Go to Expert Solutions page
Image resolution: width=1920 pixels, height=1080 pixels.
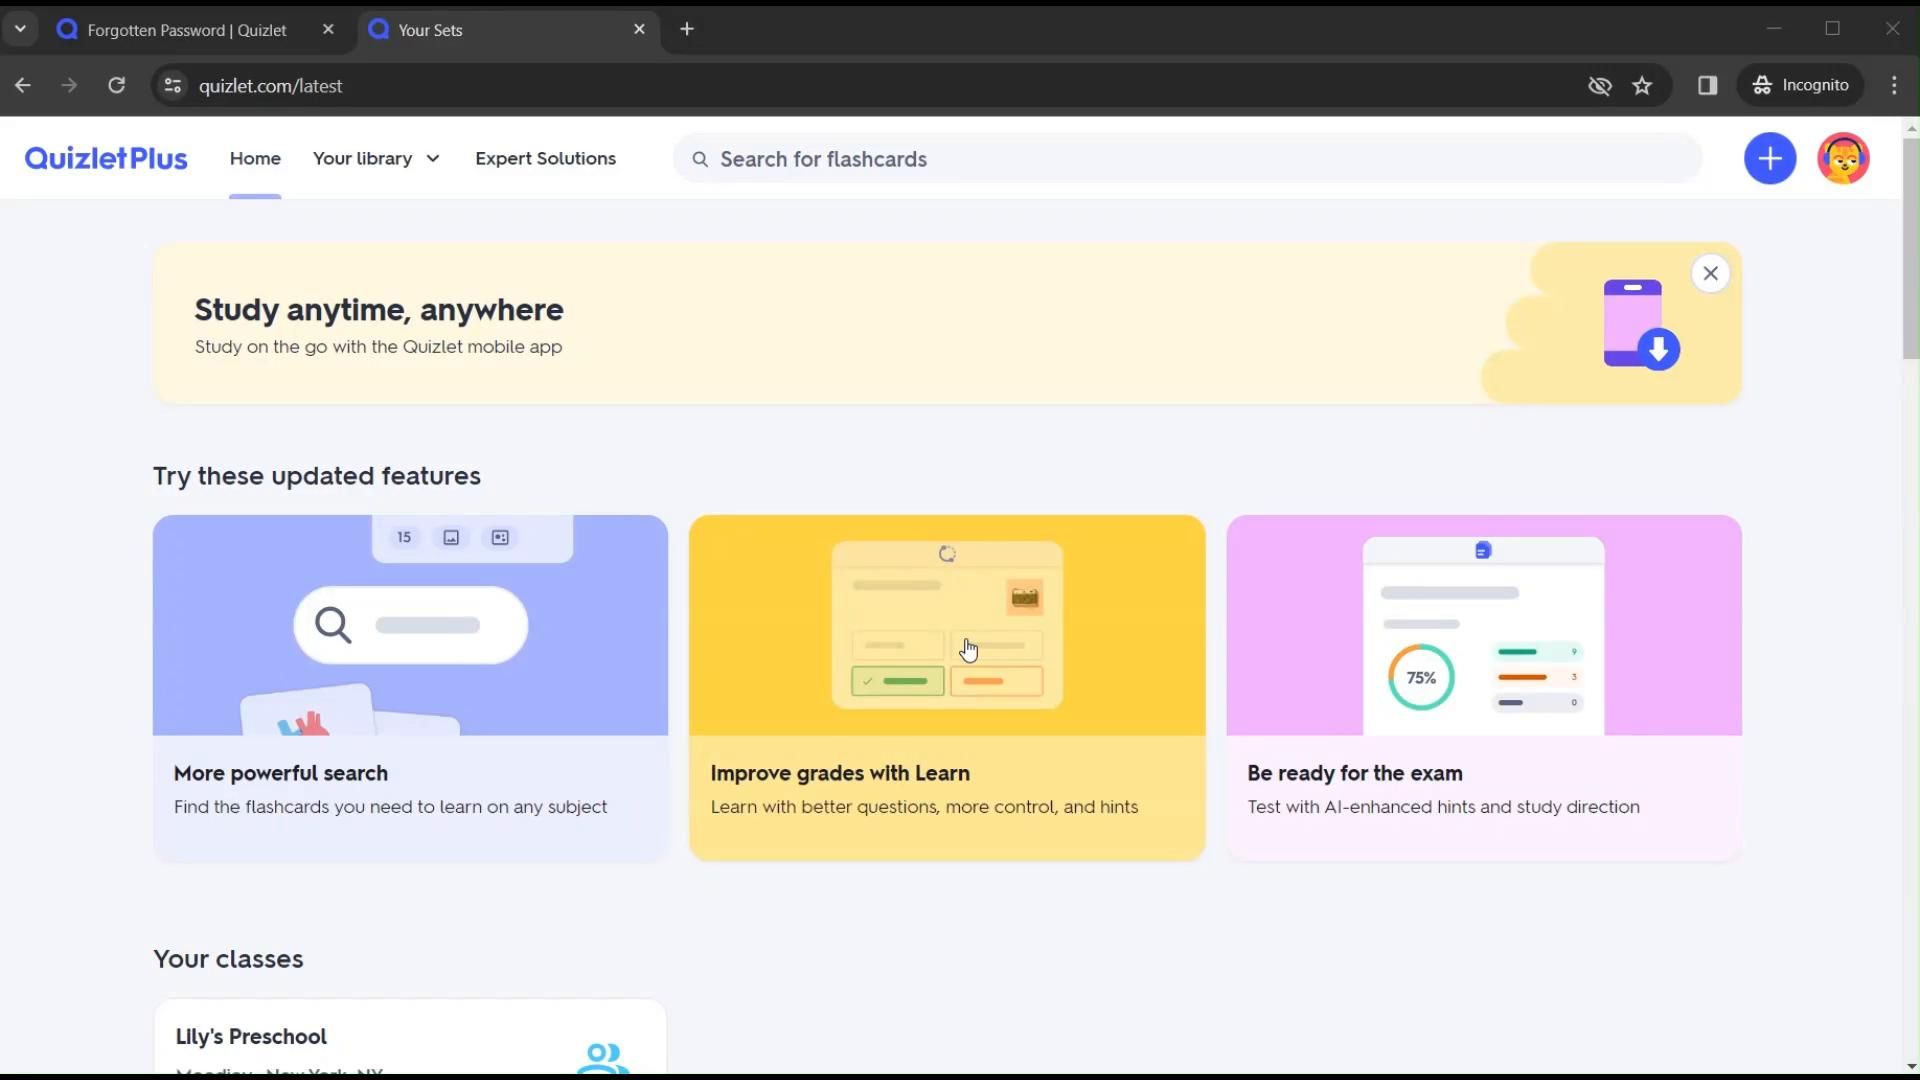(545, 158)
